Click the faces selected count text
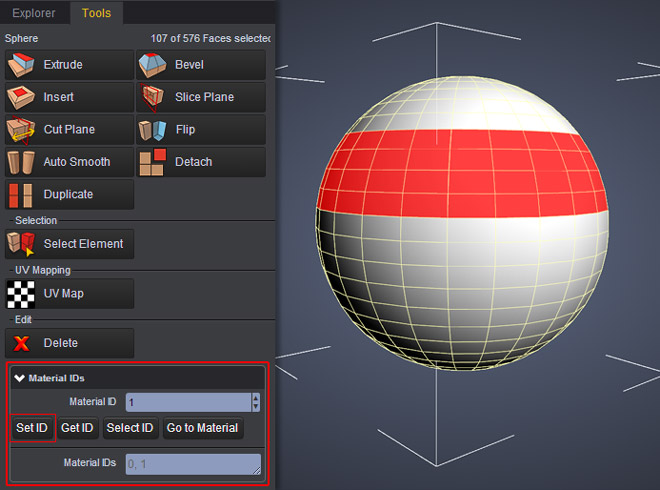 [x=210, y=38]
